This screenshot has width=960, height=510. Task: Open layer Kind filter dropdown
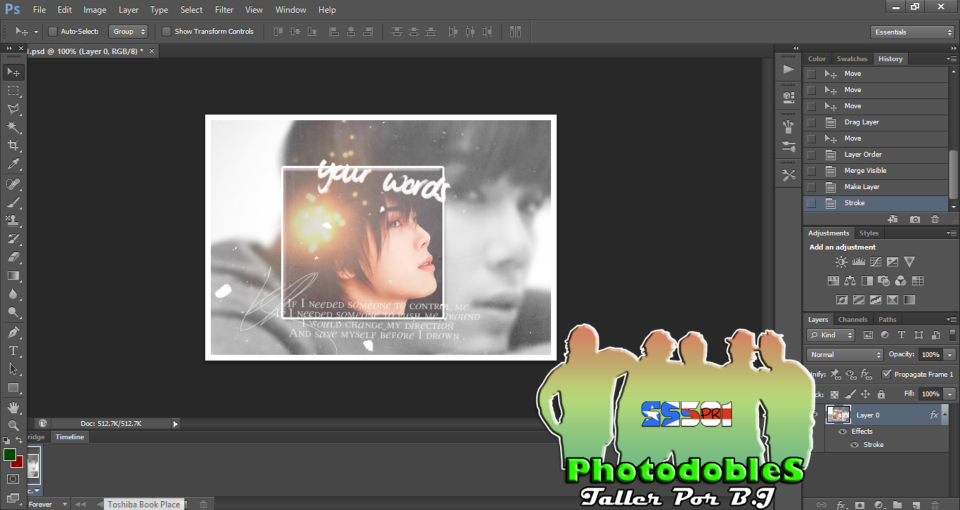[x=831, y=335]
